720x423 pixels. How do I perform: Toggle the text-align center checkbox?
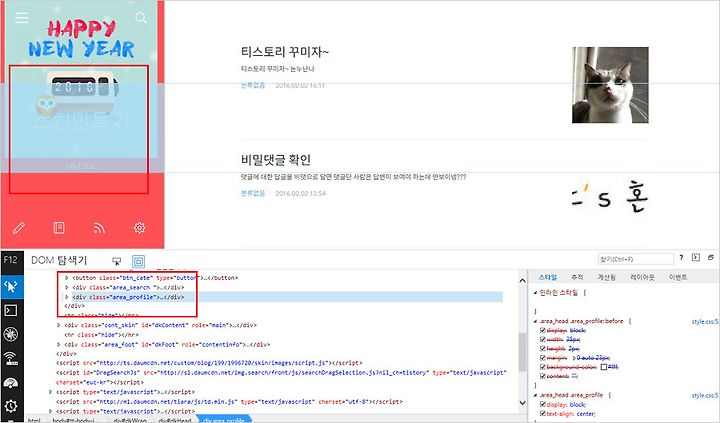pos(543,414)
